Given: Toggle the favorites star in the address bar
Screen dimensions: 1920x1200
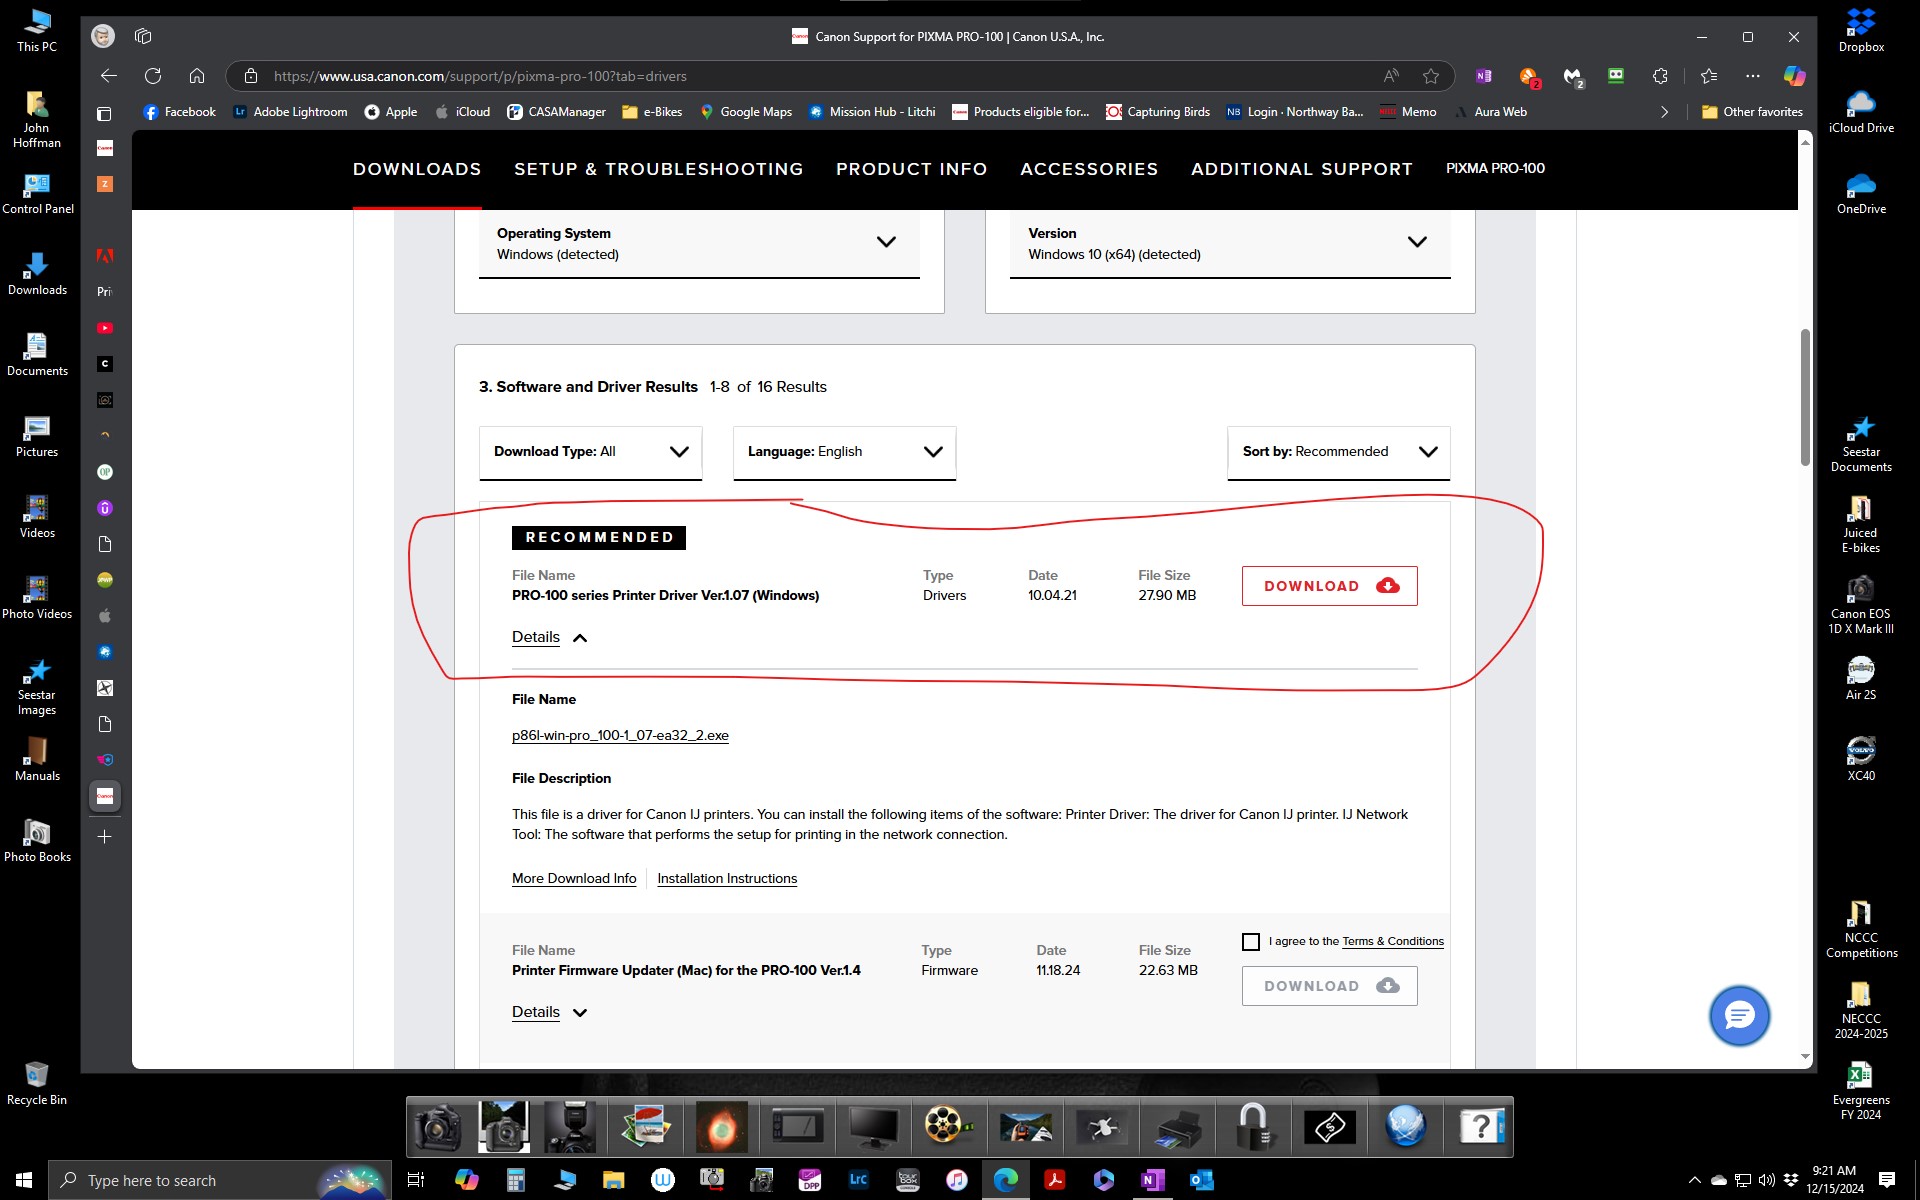Looking at the screenshot, I should (x=1431, y=76).
